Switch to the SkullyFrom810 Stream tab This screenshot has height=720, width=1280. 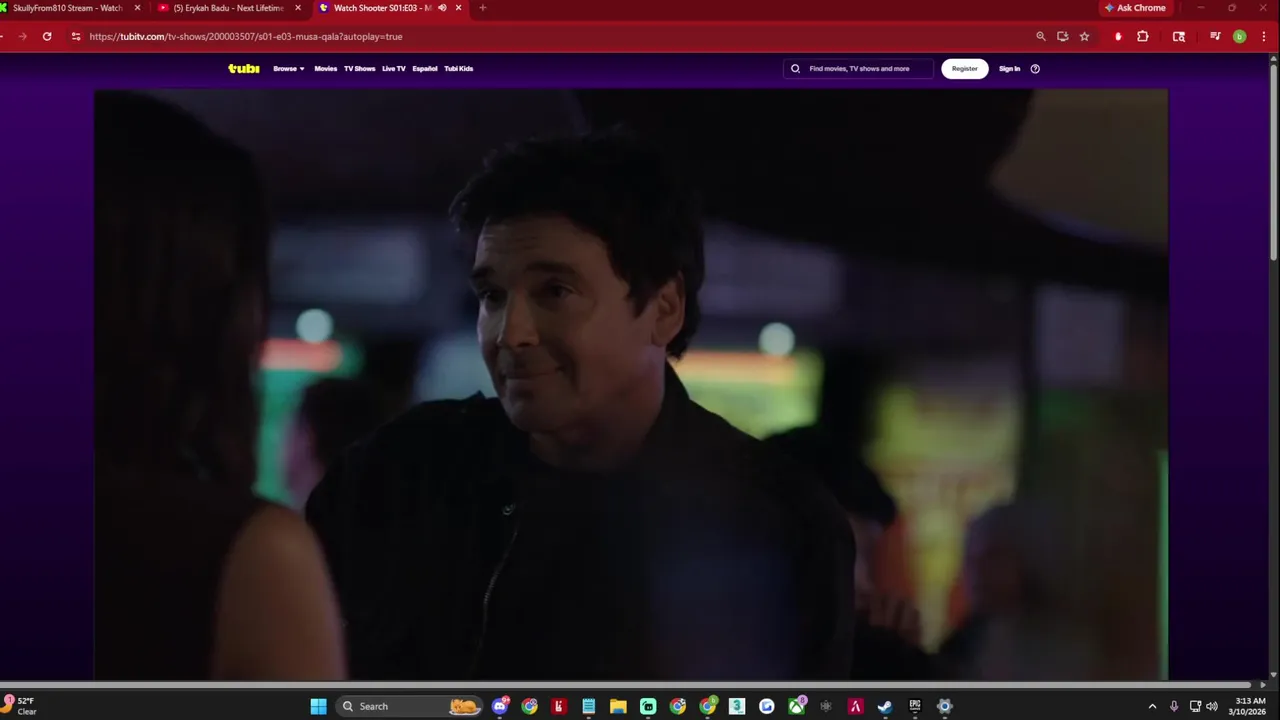[x=70, y=8]
